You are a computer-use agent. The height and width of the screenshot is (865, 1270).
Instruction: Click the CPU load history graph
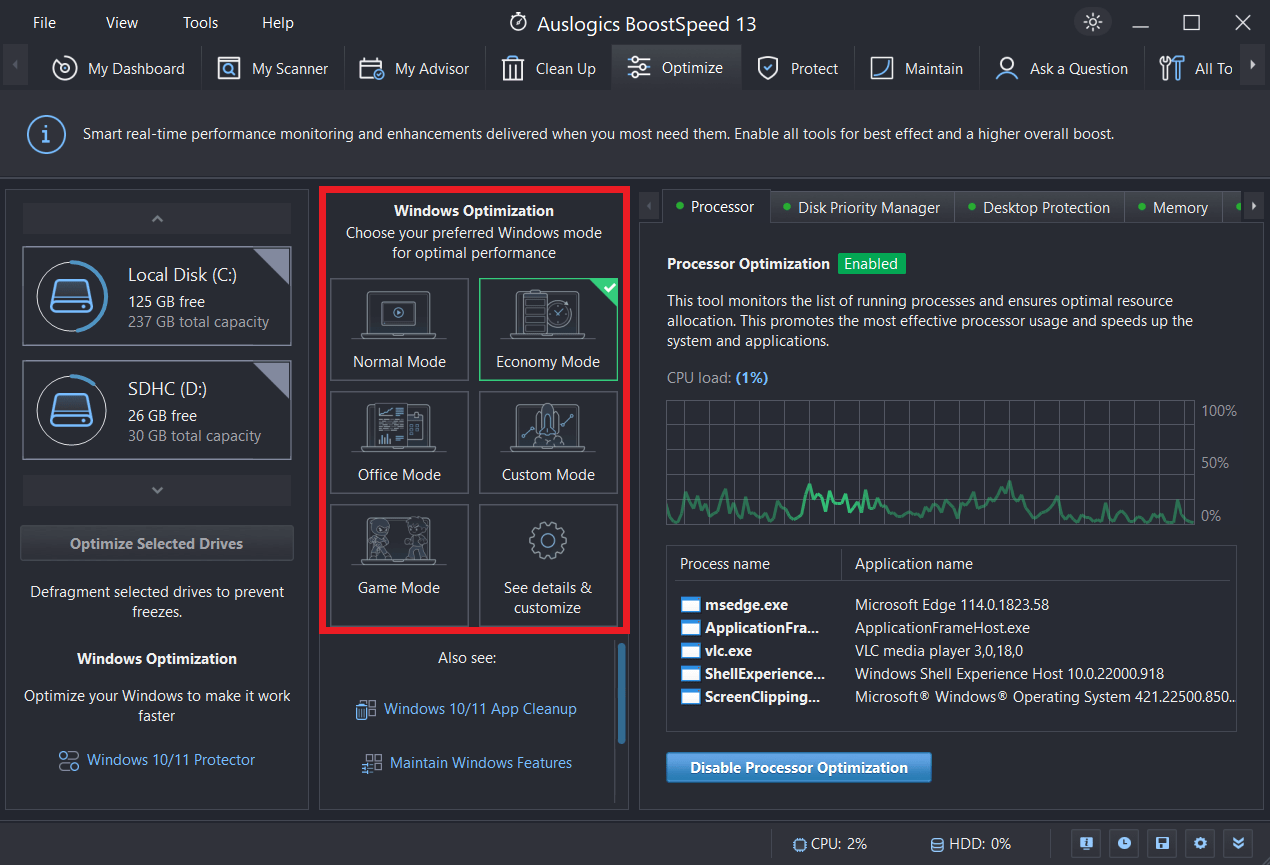(x=931, y=463)
